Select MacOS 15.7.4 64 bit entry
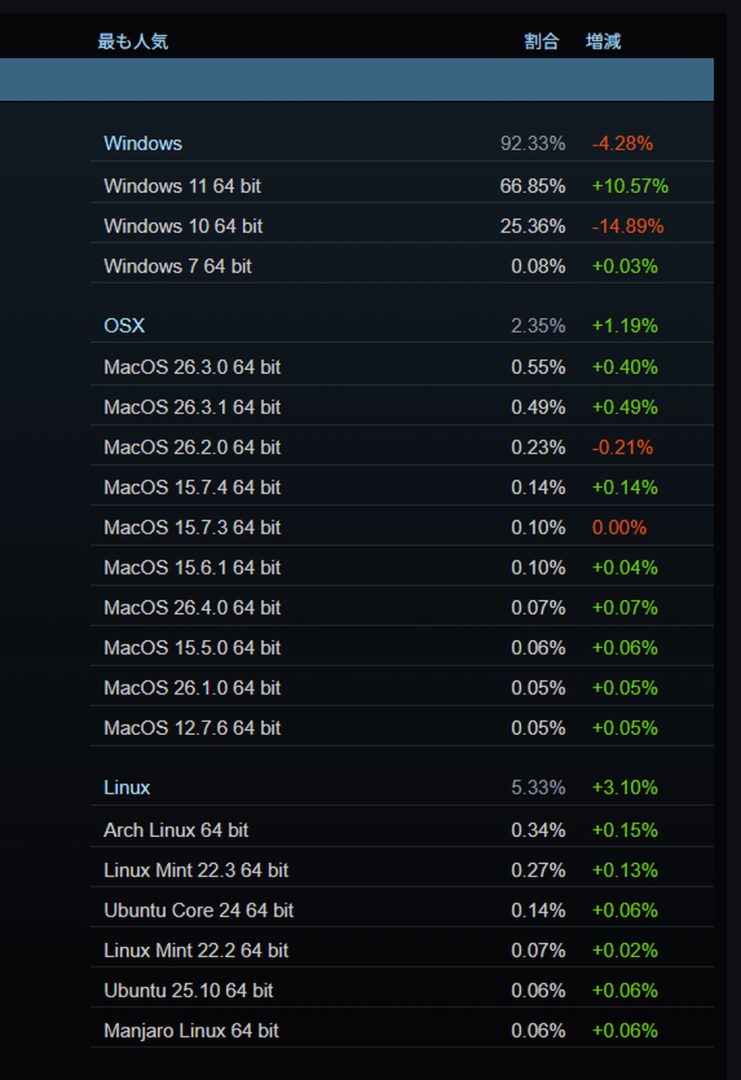This screenshot has width=741, height=1080. pyautogui.click(x=192, y=487)
